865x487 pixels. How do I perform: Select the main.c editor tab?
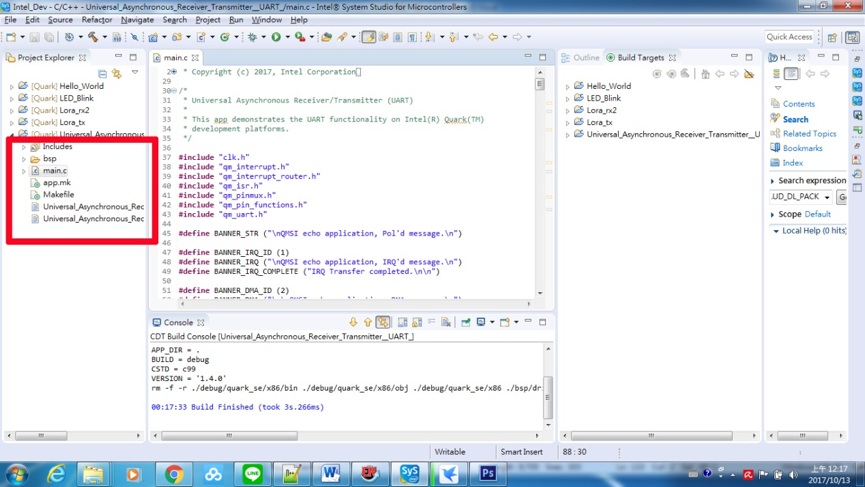(x=175, y=57)
